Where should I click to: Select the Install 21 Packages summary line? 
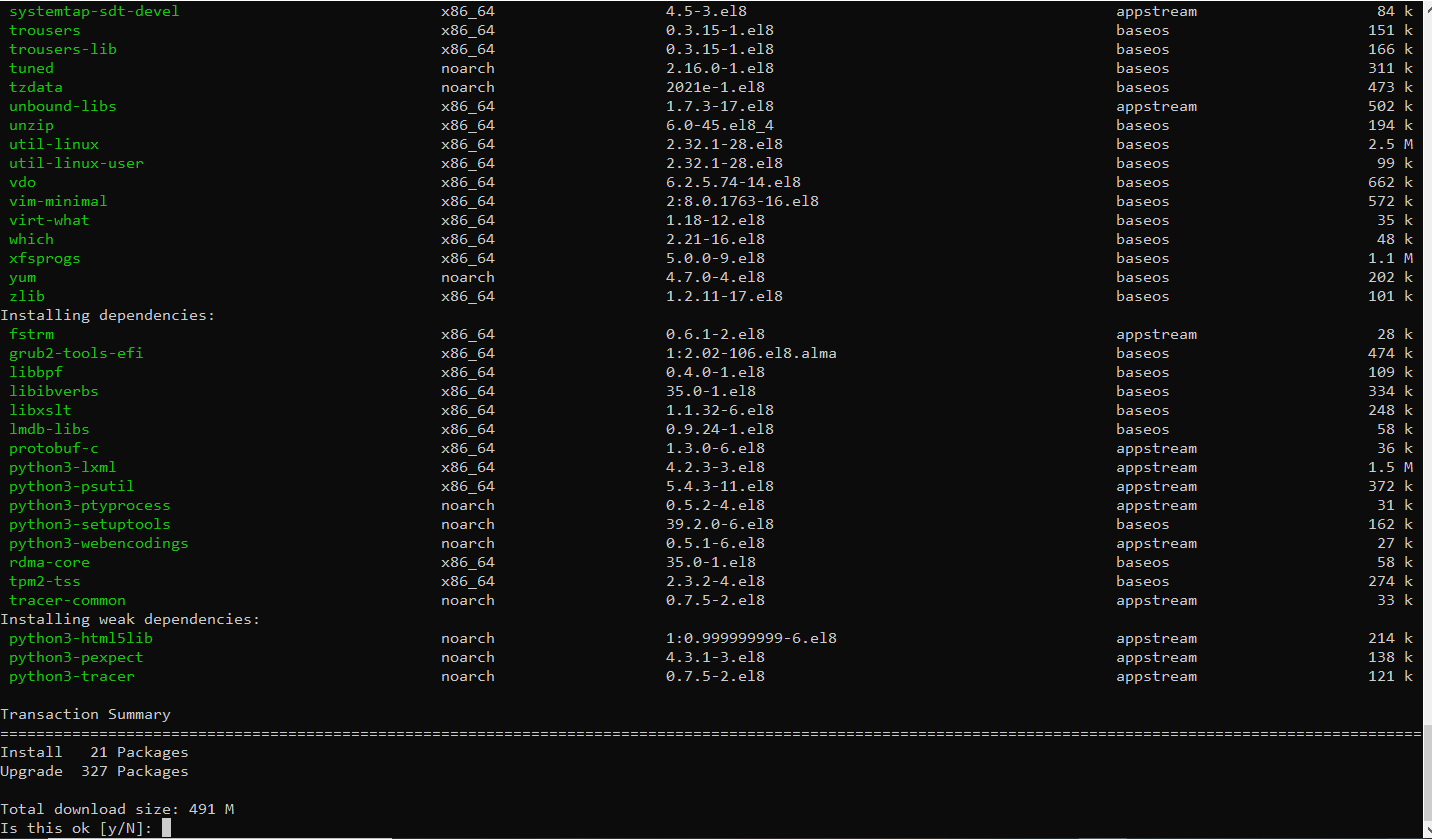(x=96, y=752)
